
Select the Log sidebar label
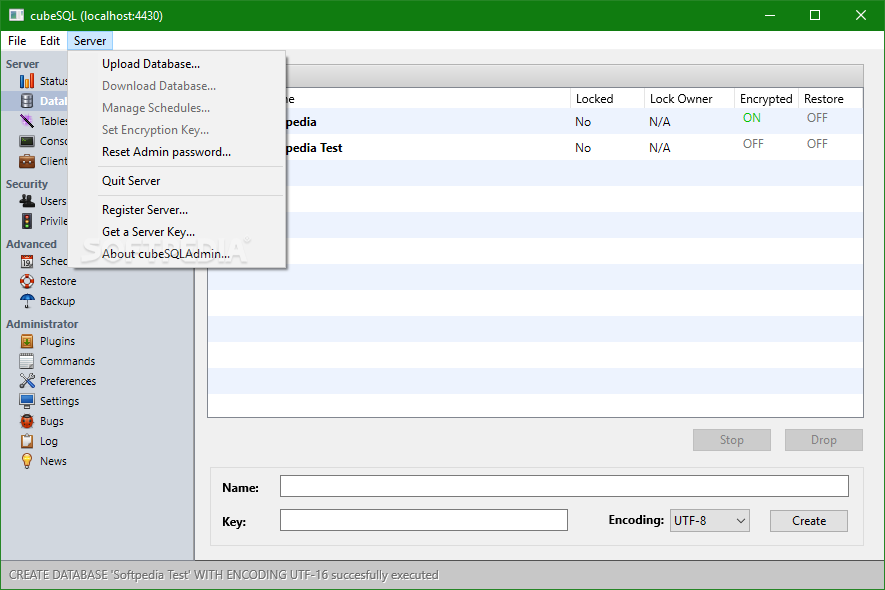pos(49,441)
